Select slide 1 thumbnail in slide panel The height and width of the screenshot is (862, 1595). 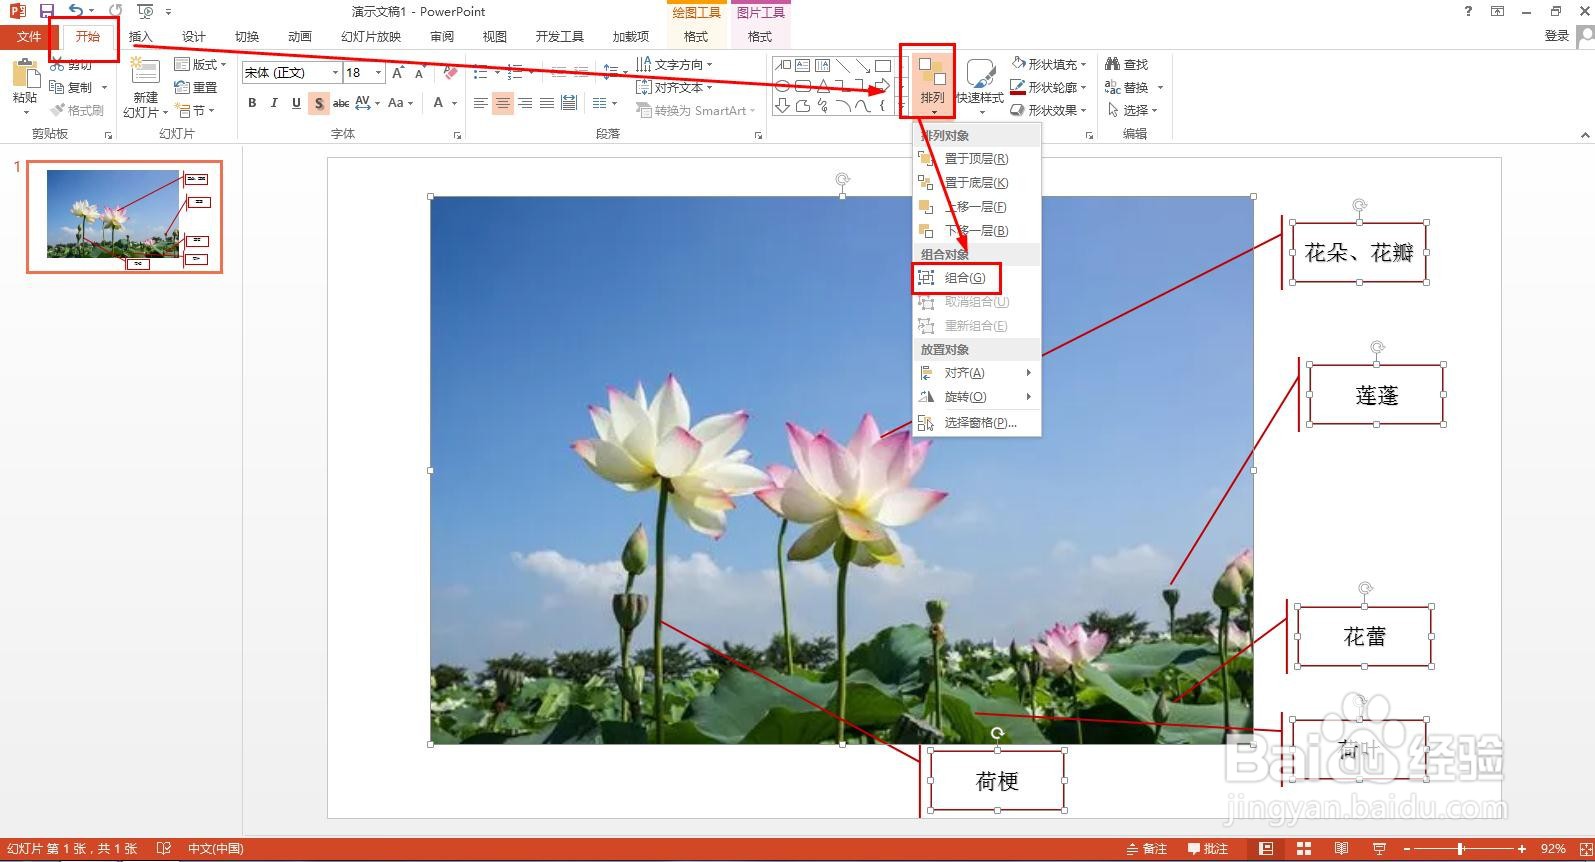click(x=124, y=216)
